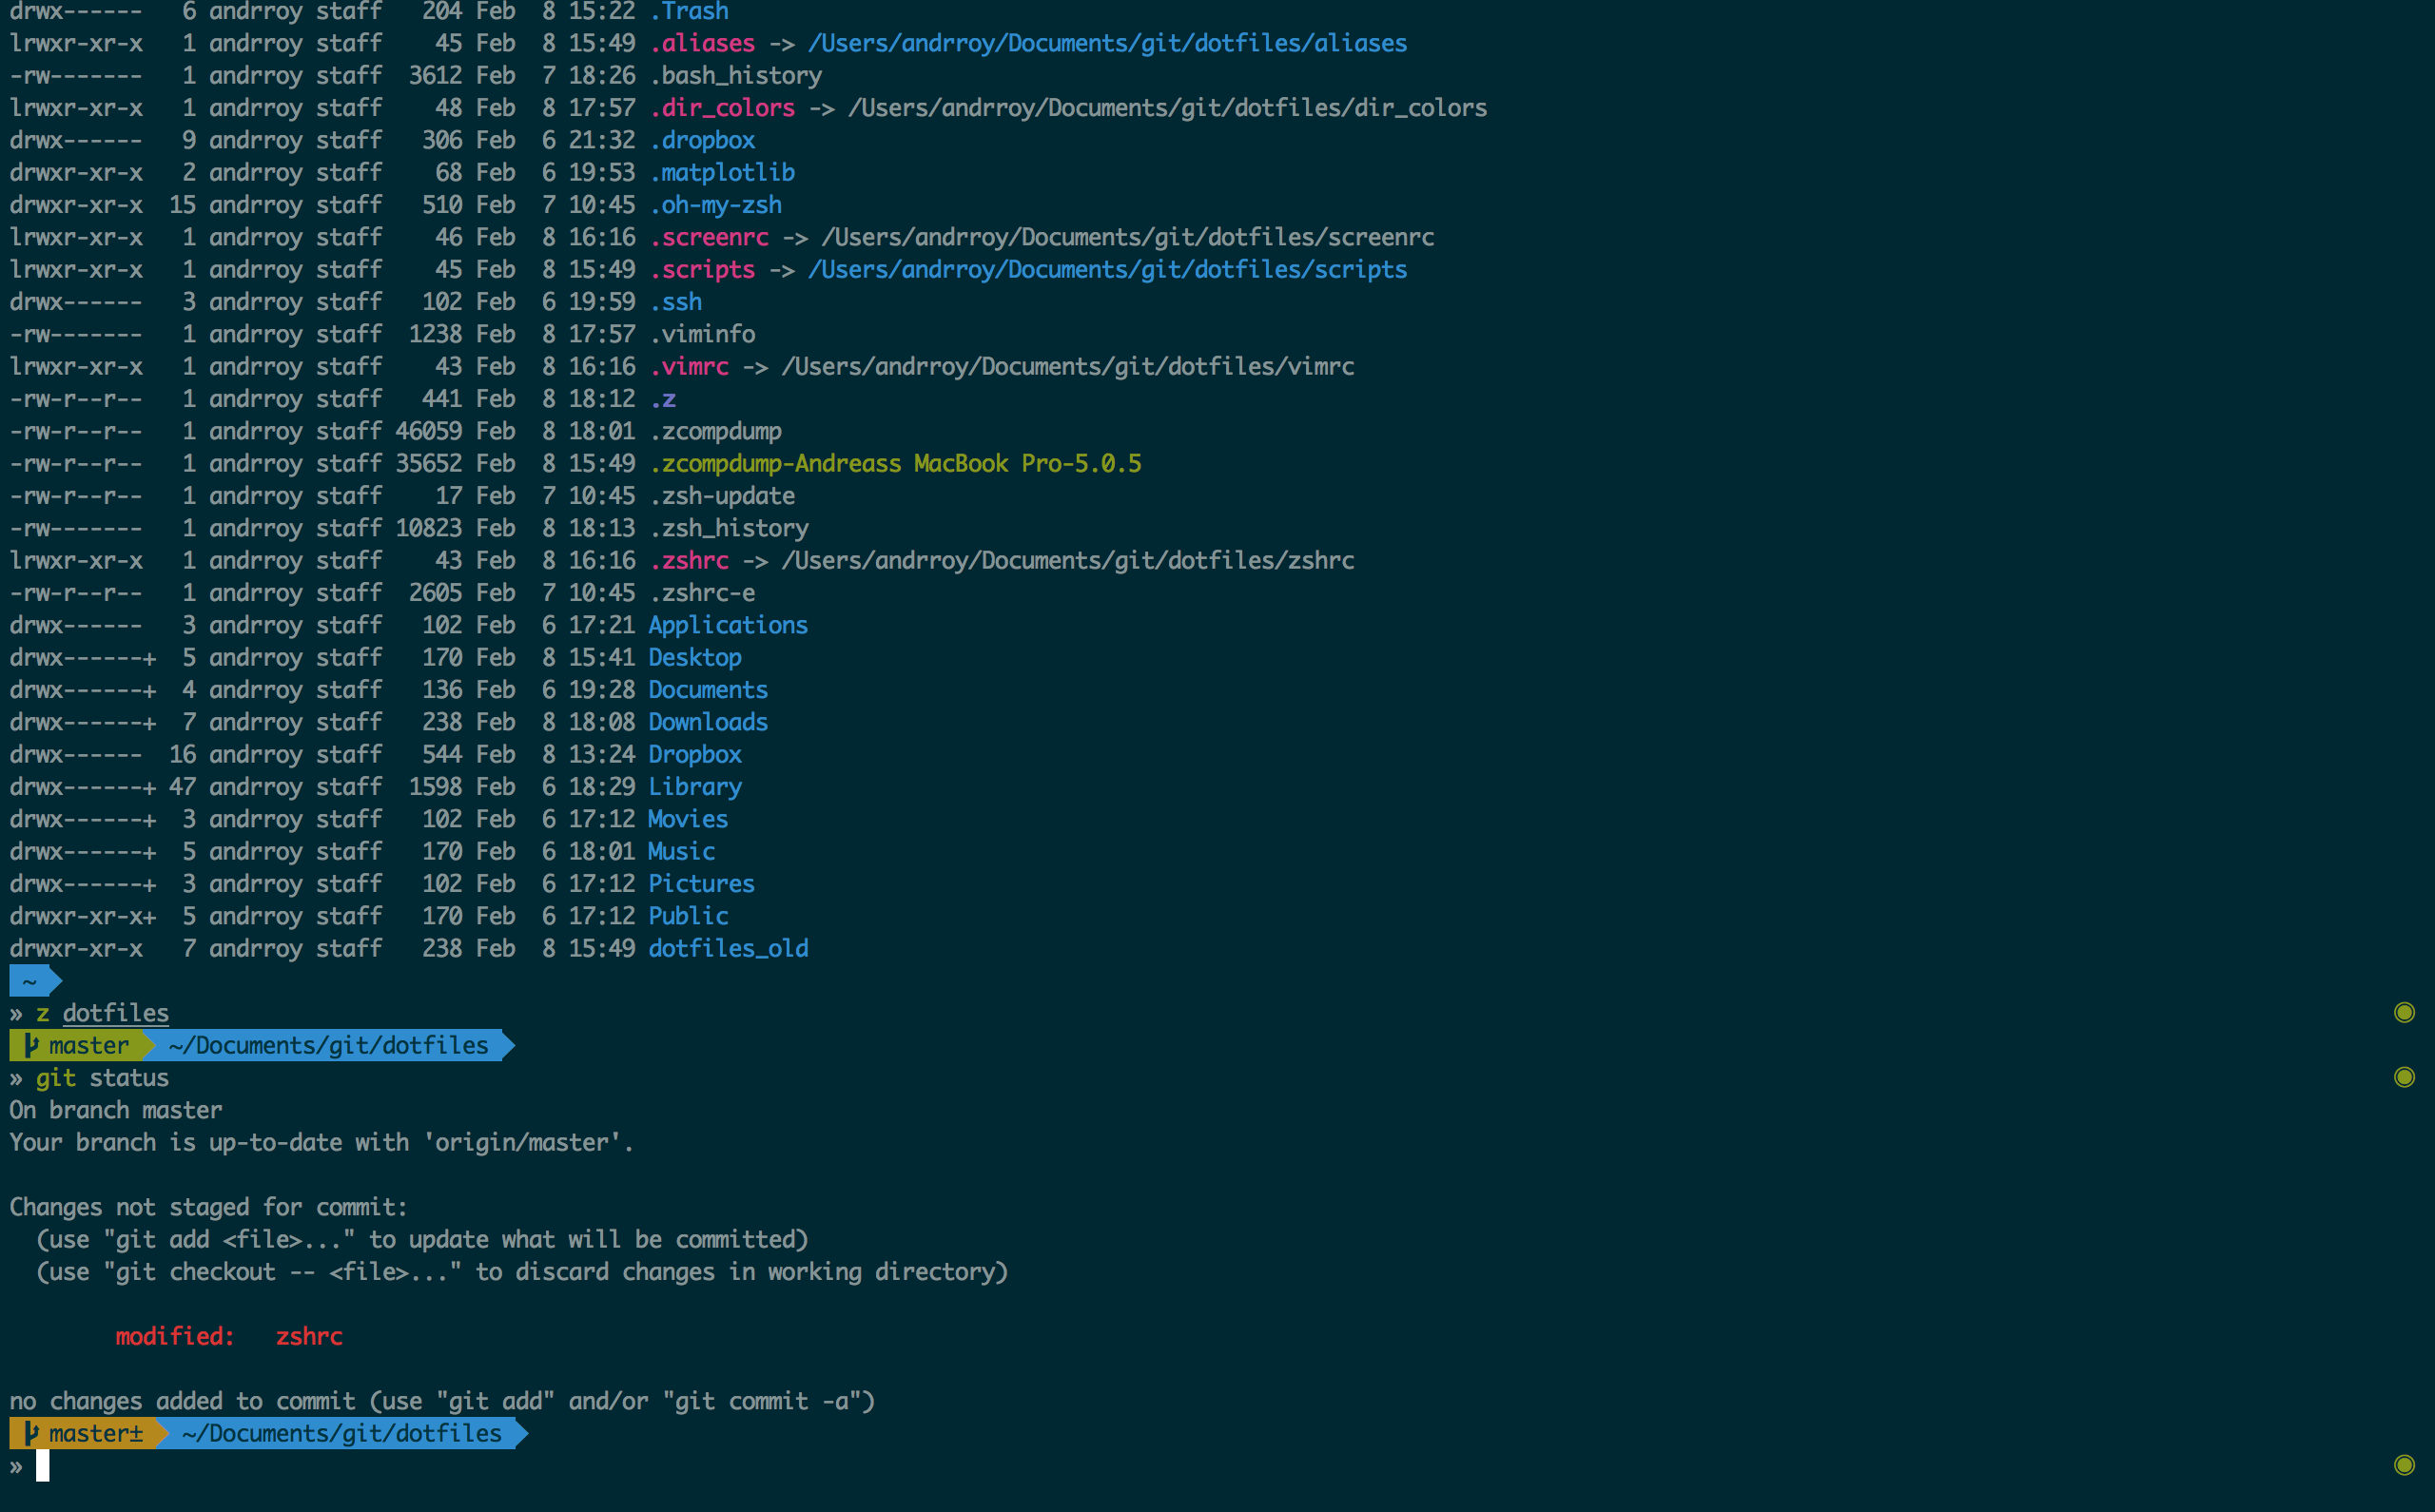The height and width of the screenshot is (1512, 2435).
Task: Click the green status dot beside 'z dotfiles'
Action: point(2404,1012)
